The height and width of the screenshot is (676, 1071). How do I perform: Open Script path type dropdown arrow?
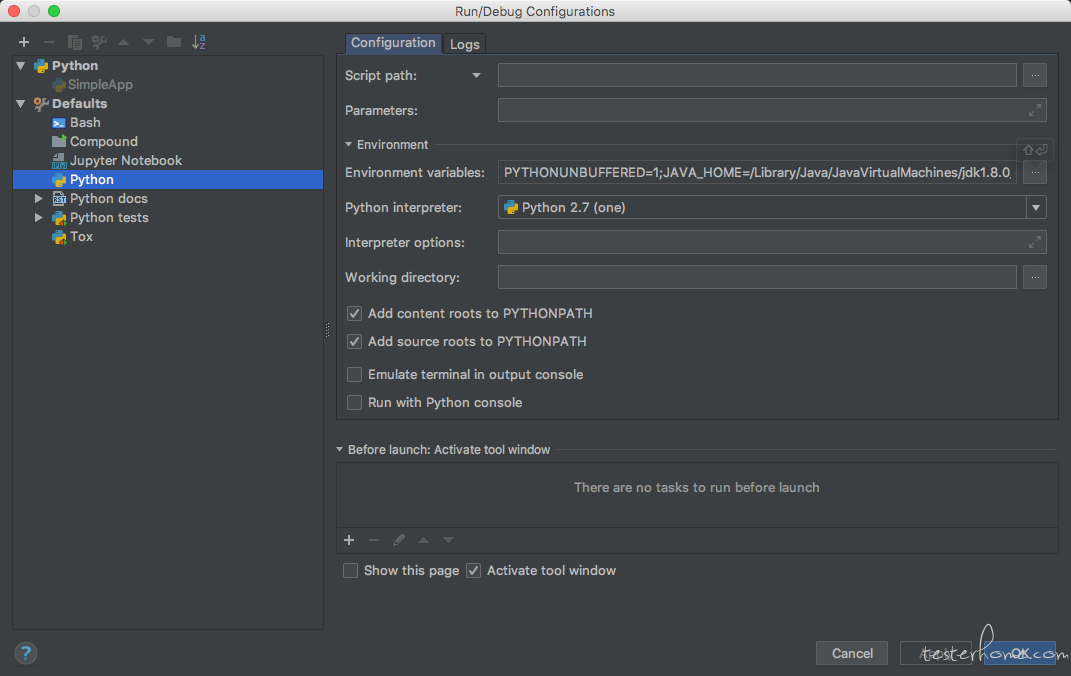coord(476,76)
